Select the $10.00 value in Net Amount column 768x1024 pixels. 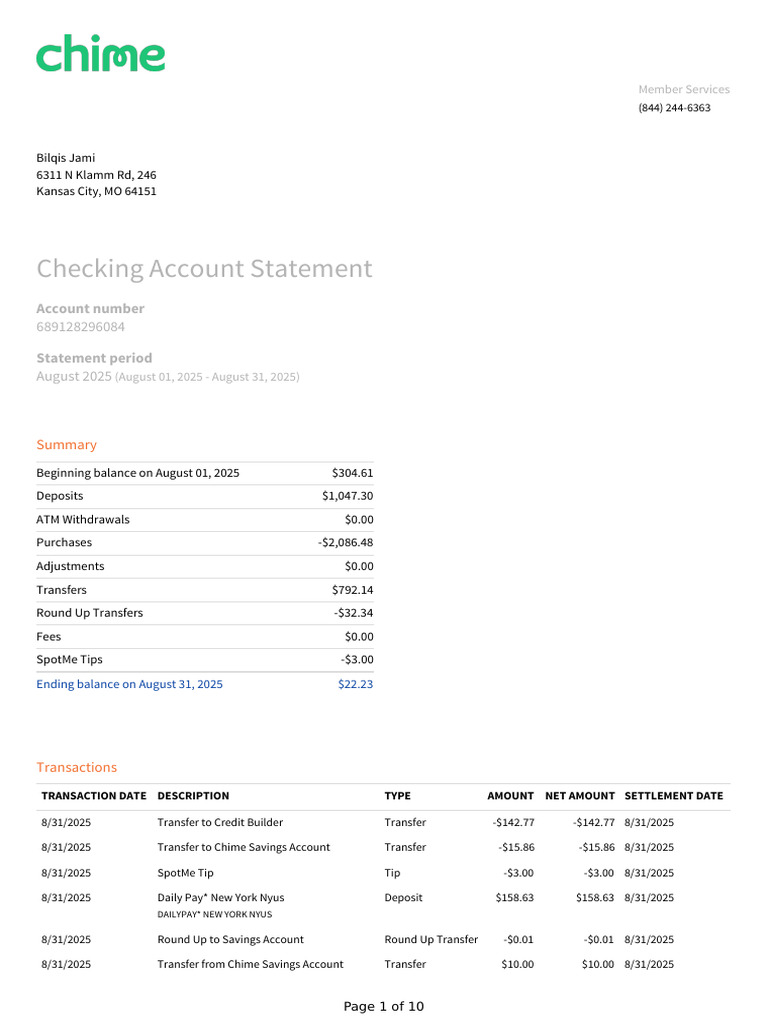[x=598, y=965]
